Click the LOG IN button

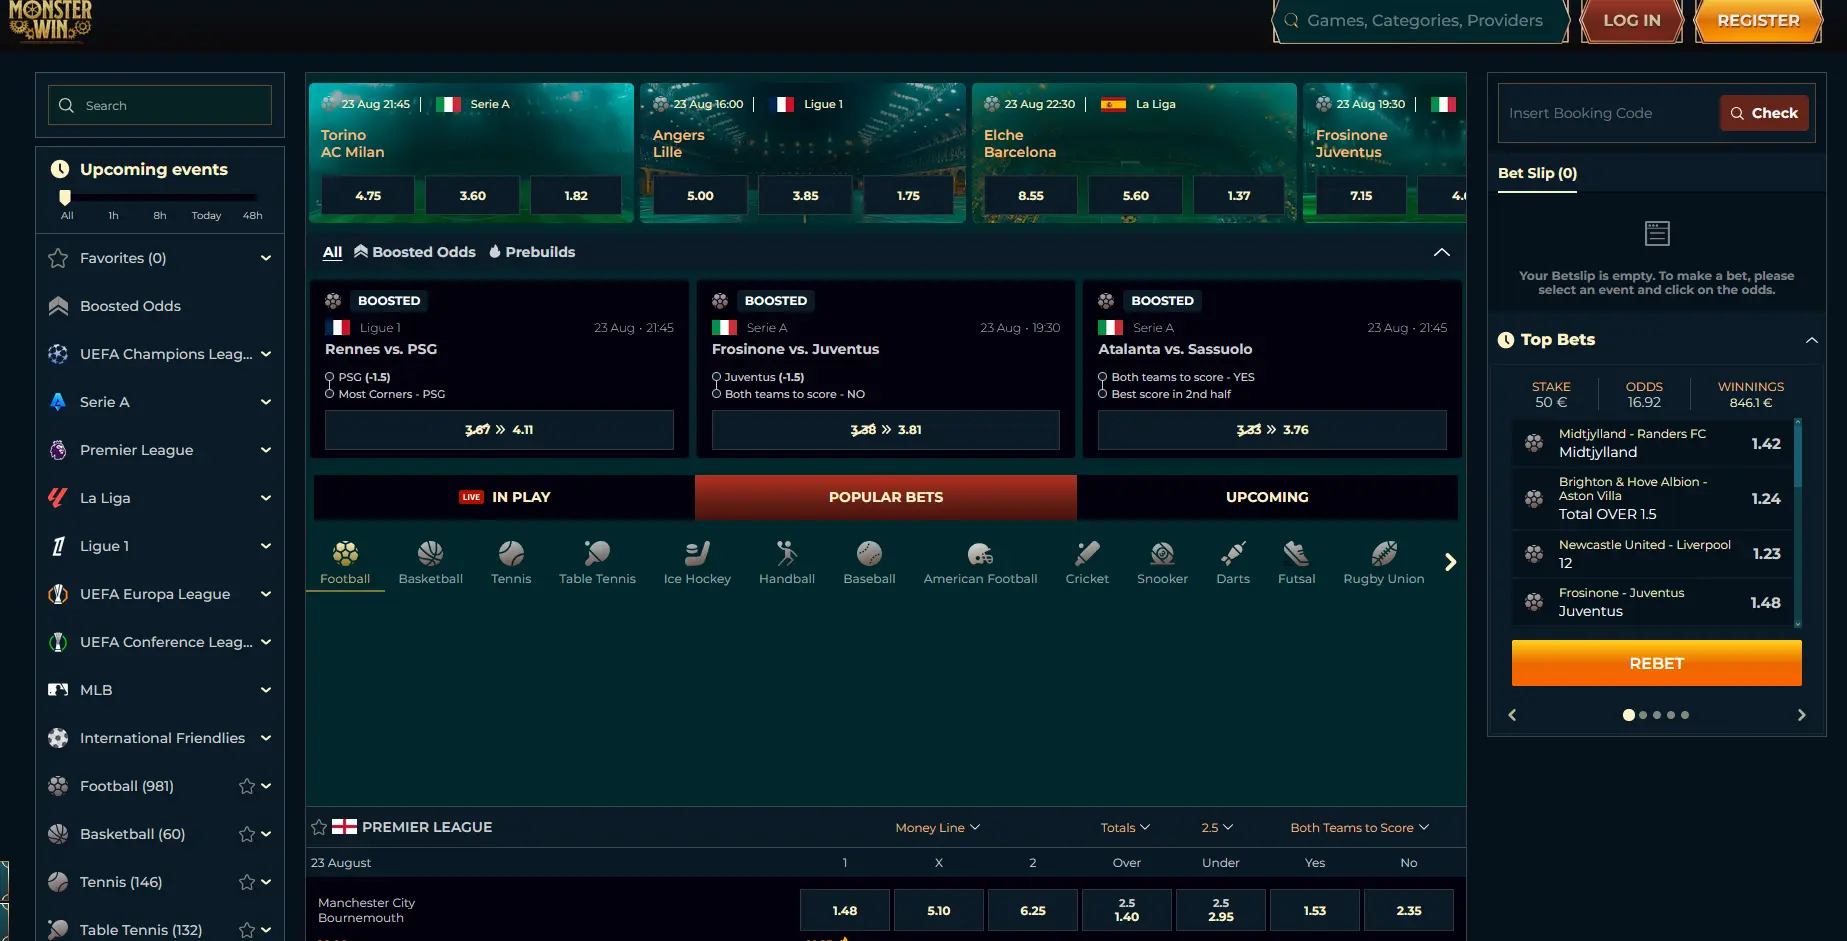(x=1632, y=20)
